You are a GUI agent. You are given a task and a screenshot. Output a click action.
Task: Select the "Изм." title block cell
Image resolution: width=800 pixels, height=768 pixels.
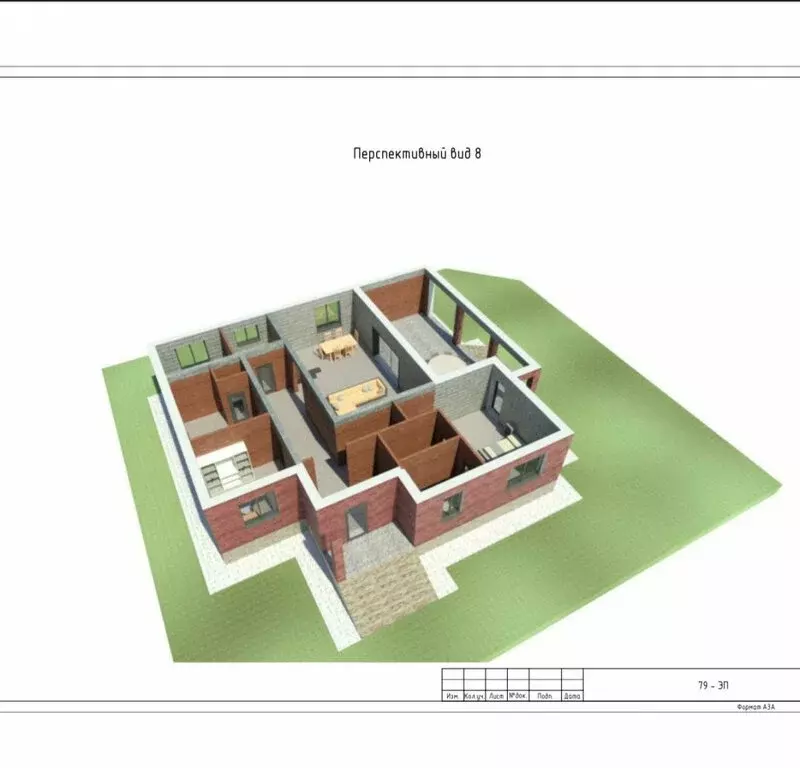pos(453,696)
